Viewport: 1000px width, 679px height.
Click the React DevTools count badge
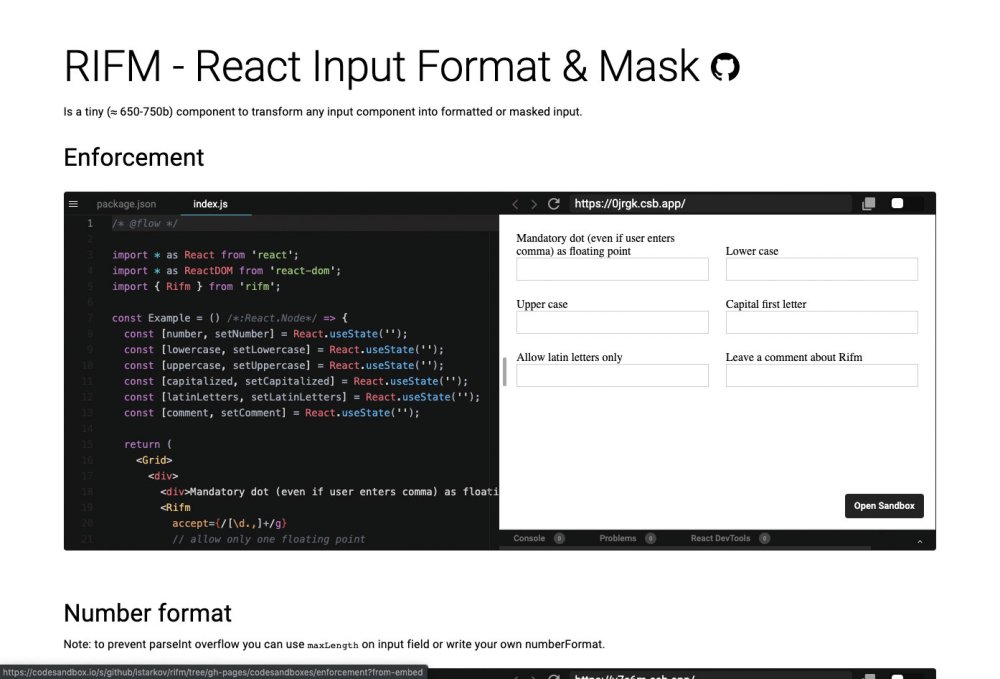coord(765,538)
